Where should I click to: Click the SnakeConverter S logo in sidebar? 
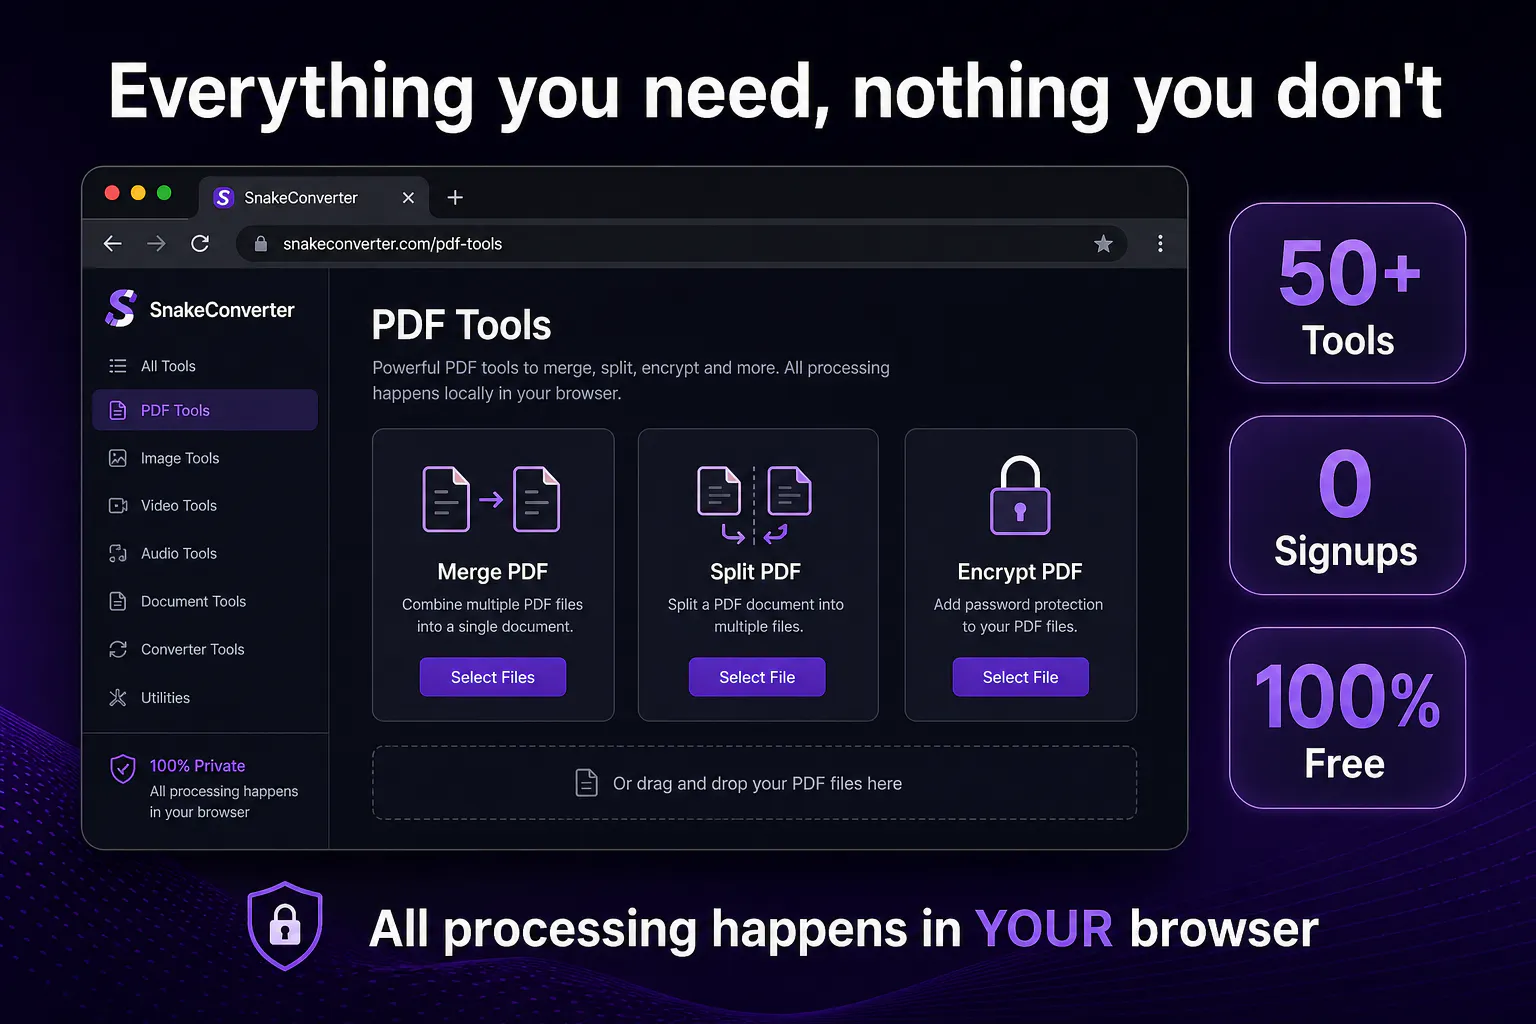121,308
